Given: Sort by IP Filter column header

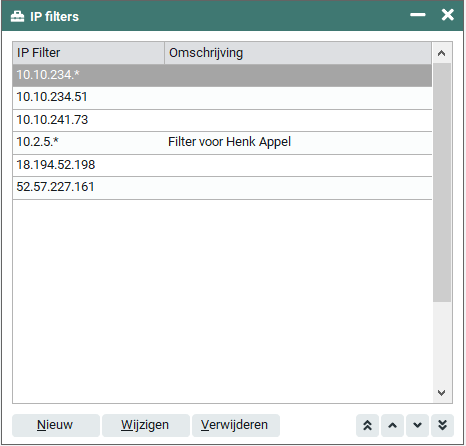Looking at the screenshot, I should pyautogui.click(x=88, y=53).
